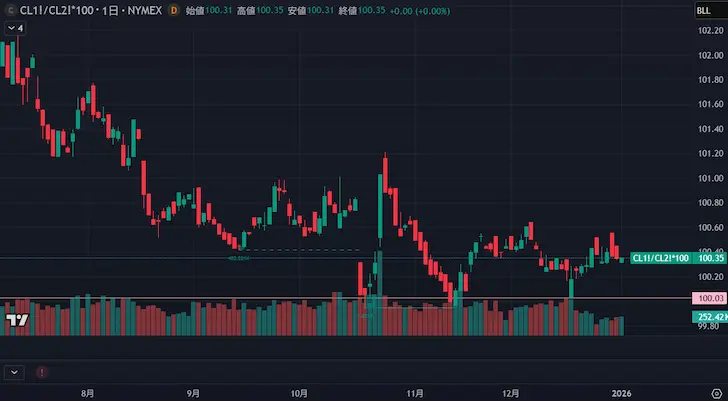728x401 pixels.
Task: Click the TradingView logo on the chart
Action: tap(16, 320)
